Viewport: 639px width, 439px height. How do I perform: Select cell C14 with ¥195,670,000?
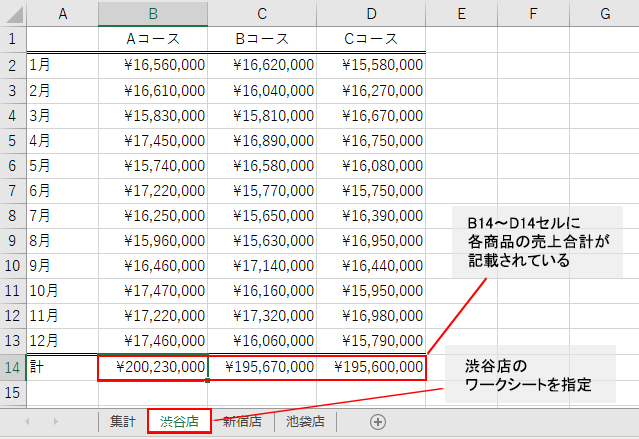(x=262, y=367)
